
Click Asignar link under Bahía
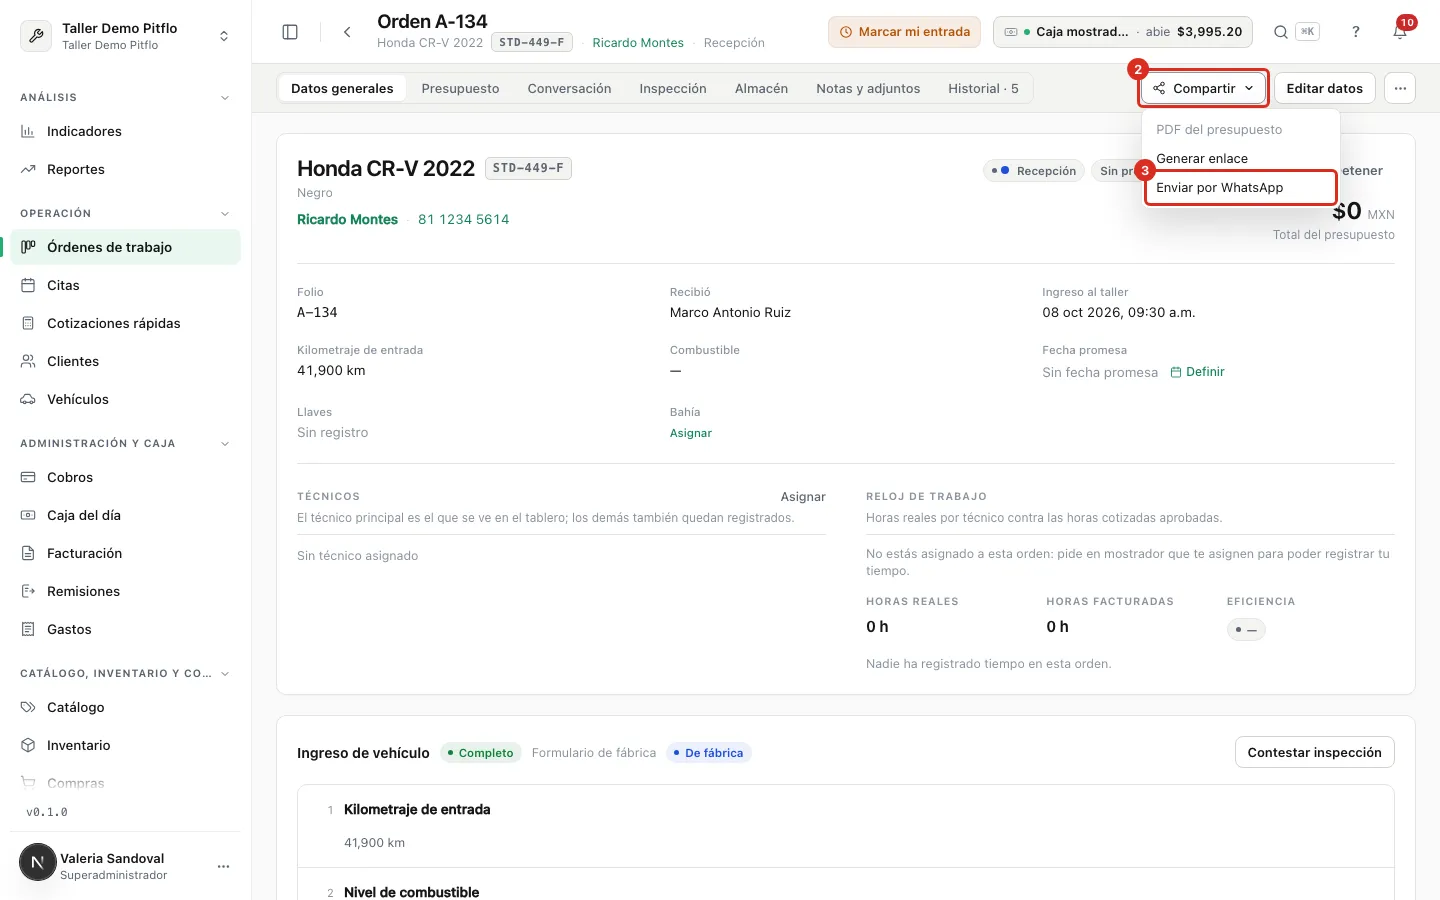point(691,433)
